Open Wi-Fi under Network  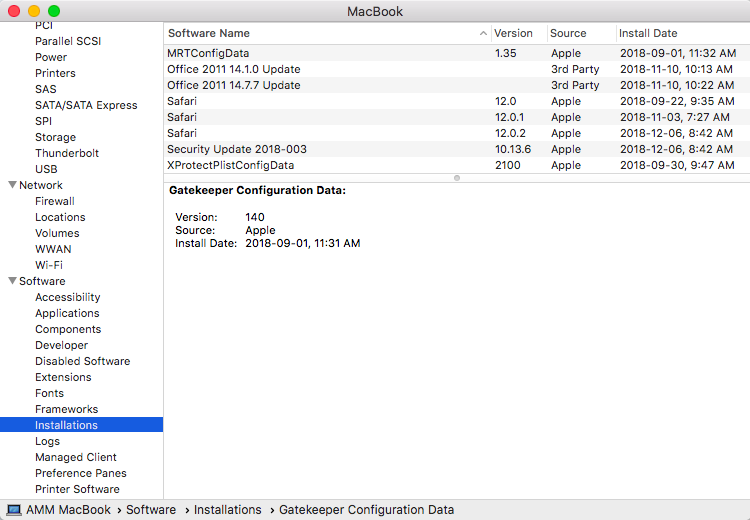(x=49, y=266)
